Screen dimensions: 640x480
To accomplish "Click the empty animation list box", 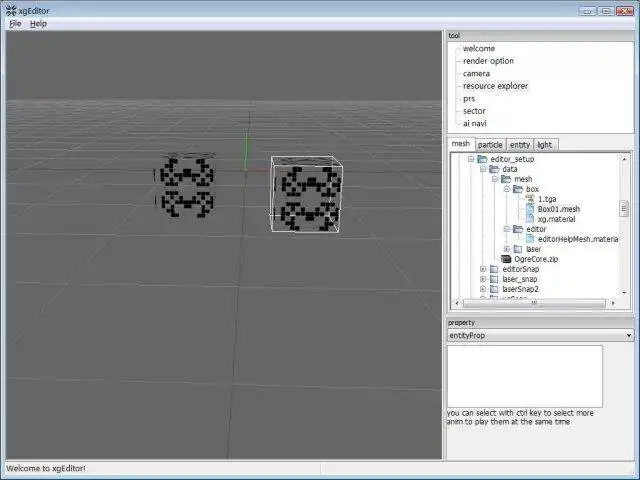I will [525, 376].
